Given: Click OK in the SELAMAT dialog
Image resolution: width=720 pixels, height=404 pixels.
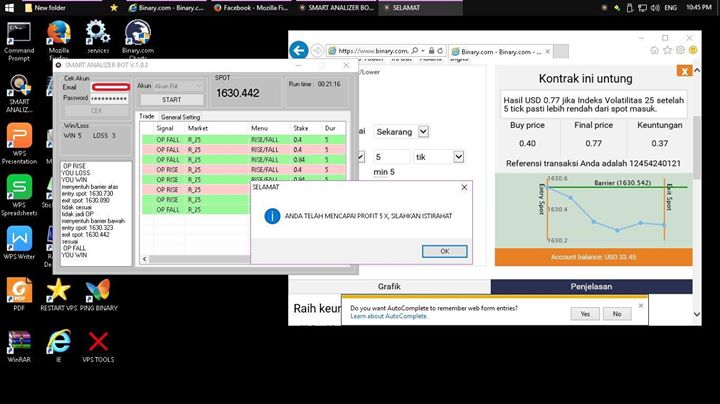Looking at the screenshot, I should pos(444,251).
